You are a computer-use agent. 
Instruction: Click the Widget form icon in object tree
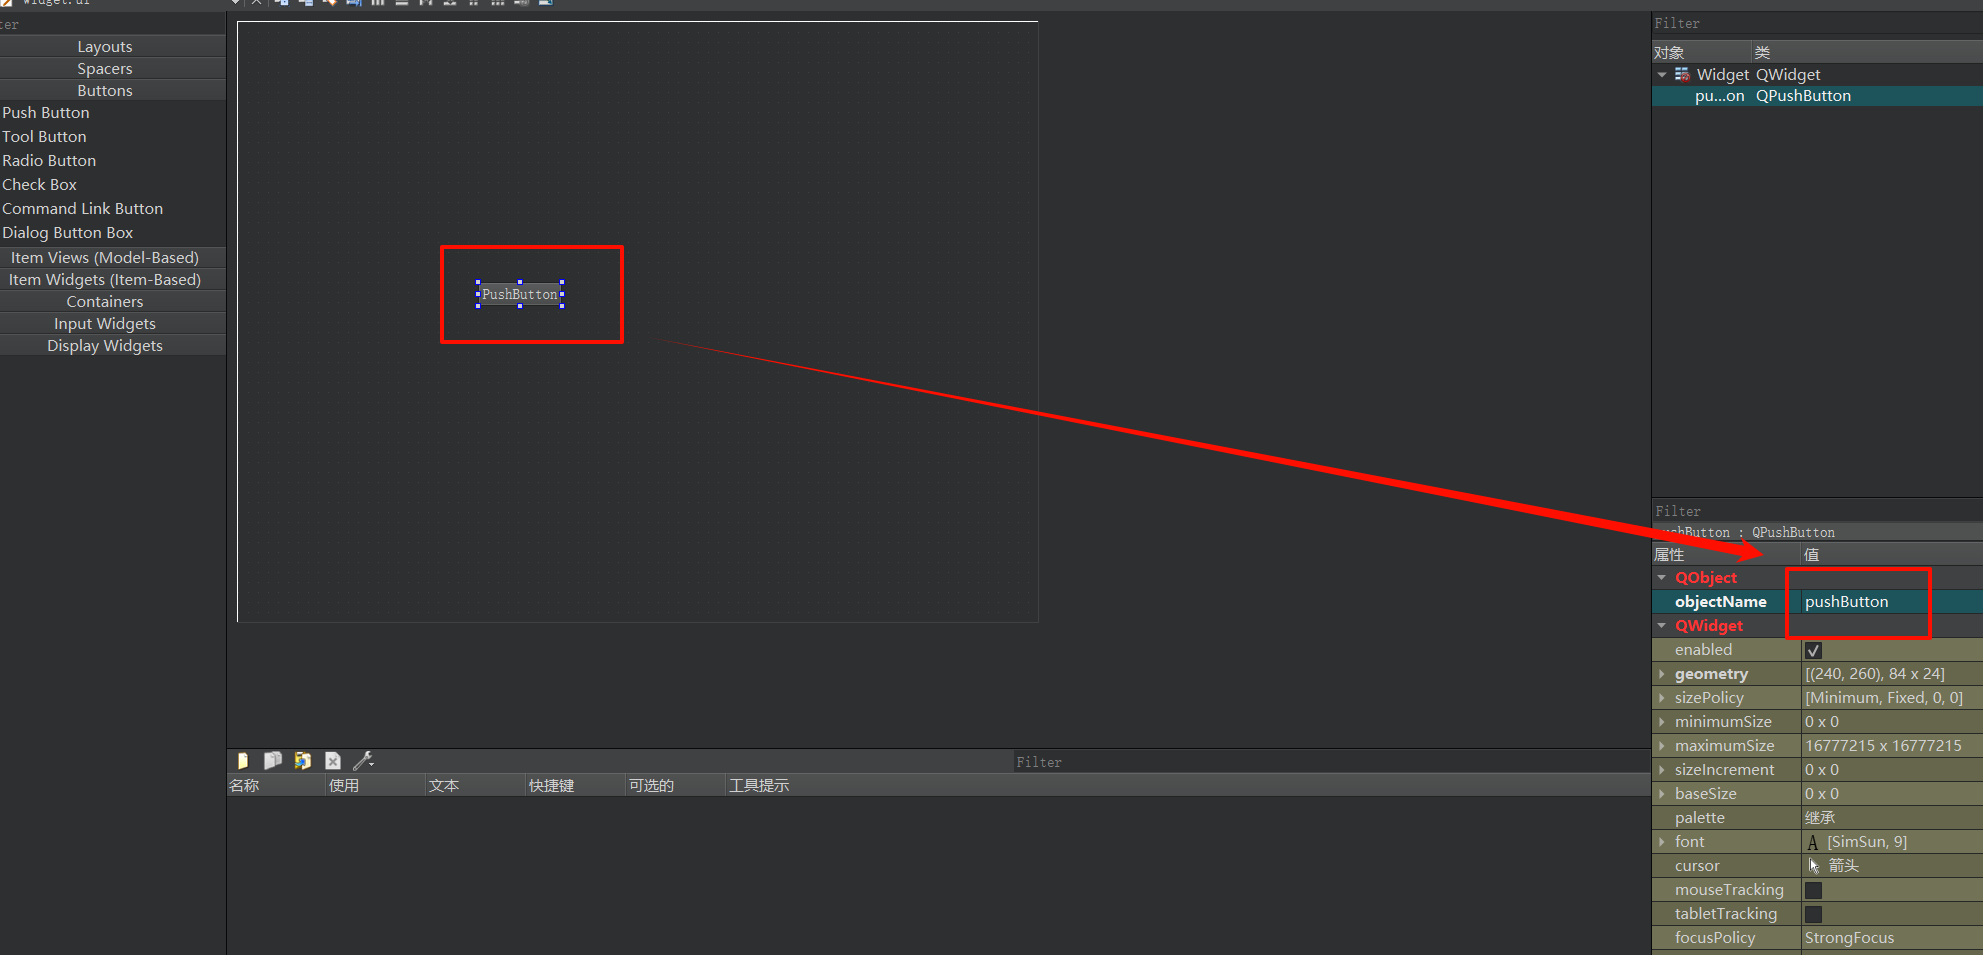(x=1682, y=75)
